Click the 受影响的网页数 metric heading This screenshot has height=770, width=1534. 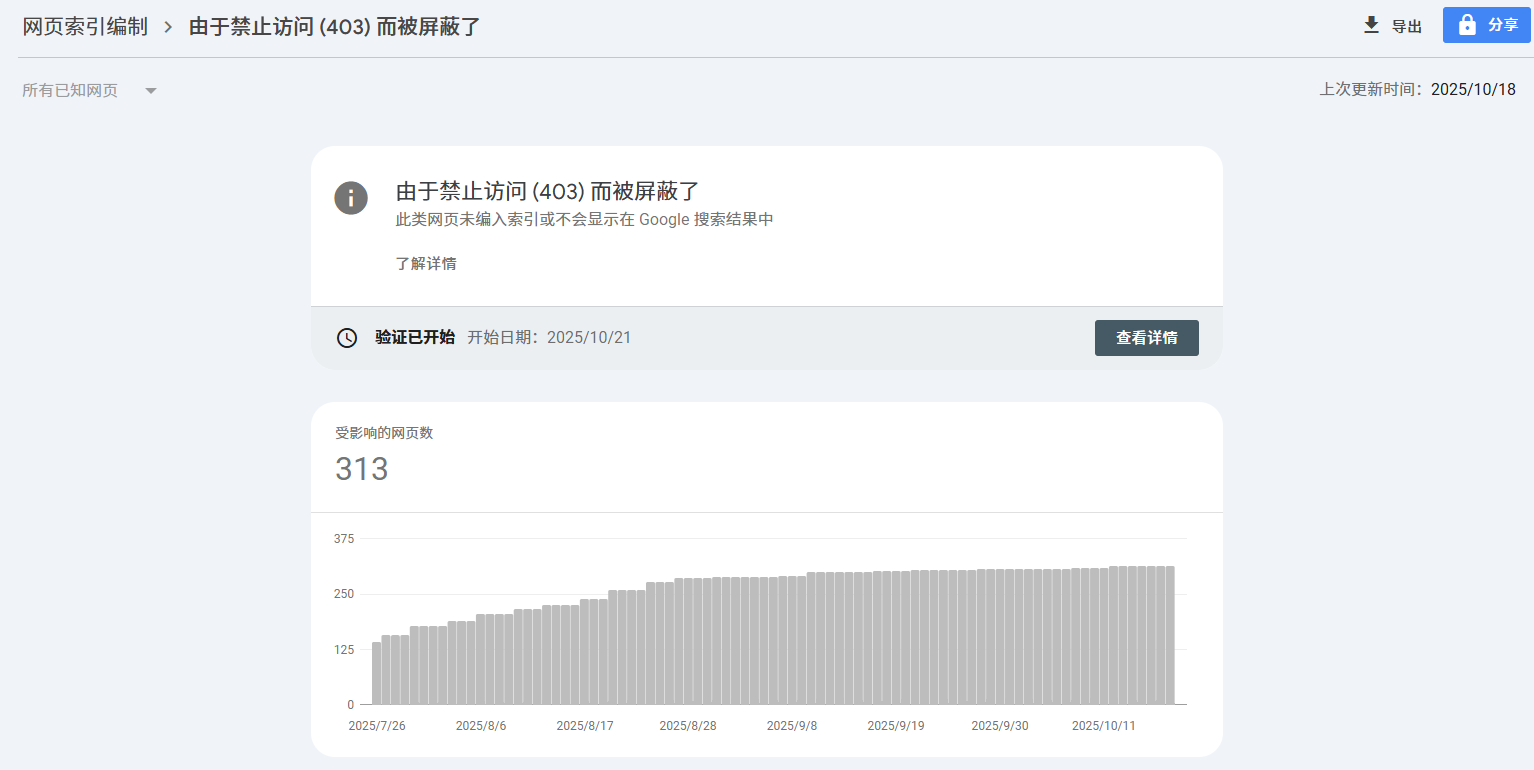coord(384,433)
